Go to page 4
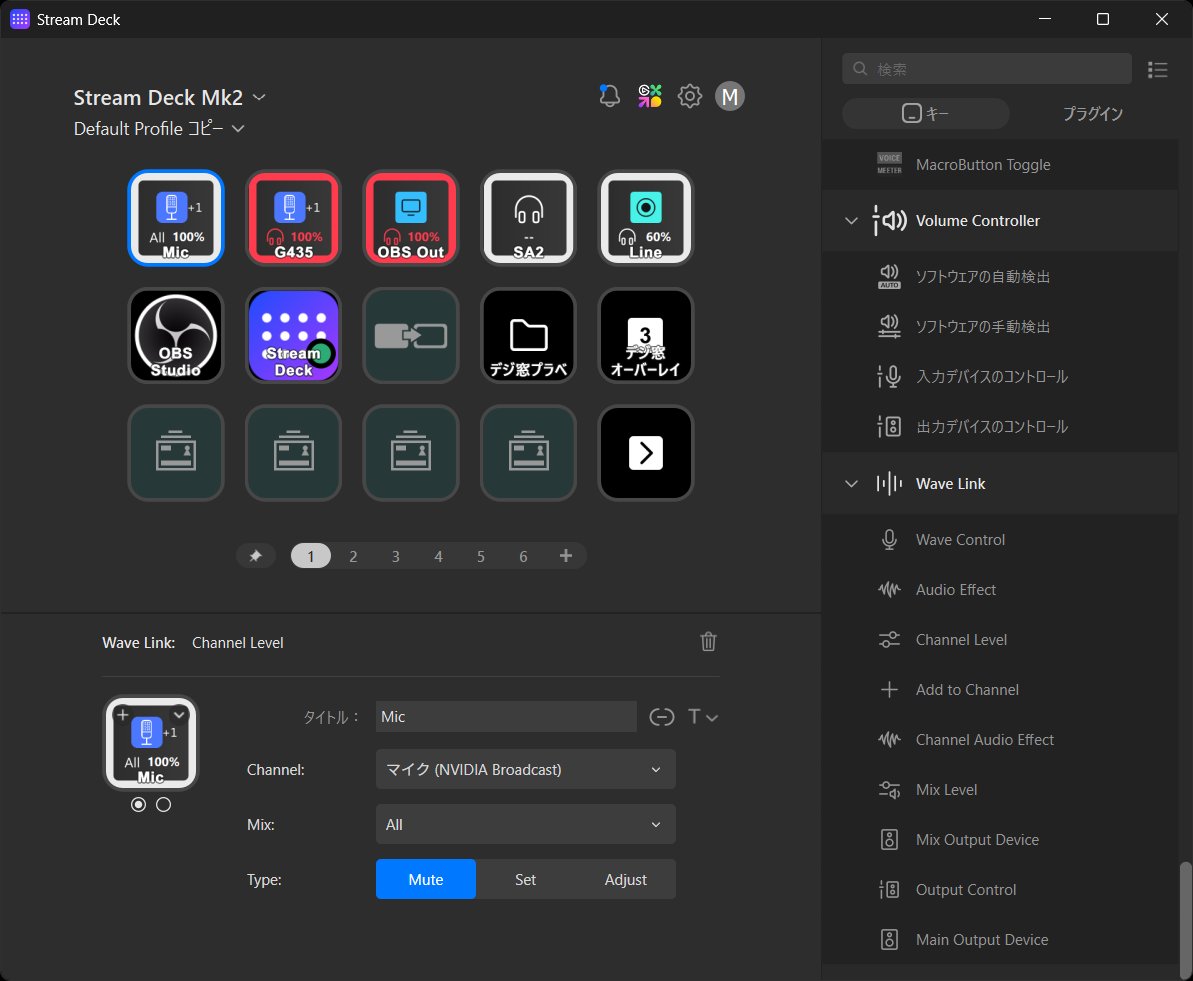The image size is (1193, 981). click(438, 556)
